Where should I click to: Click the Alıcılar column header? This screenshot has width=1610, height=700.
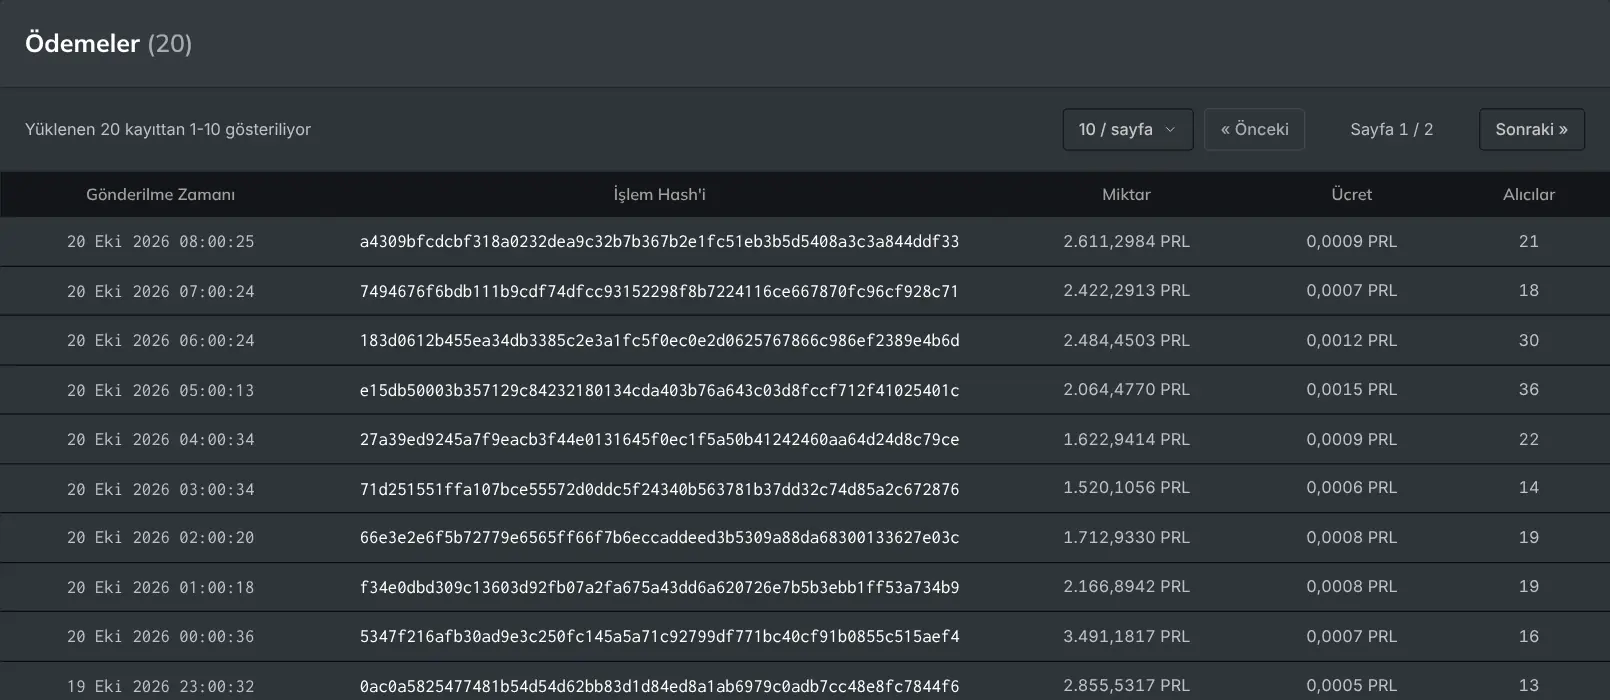click(1528, 194)
